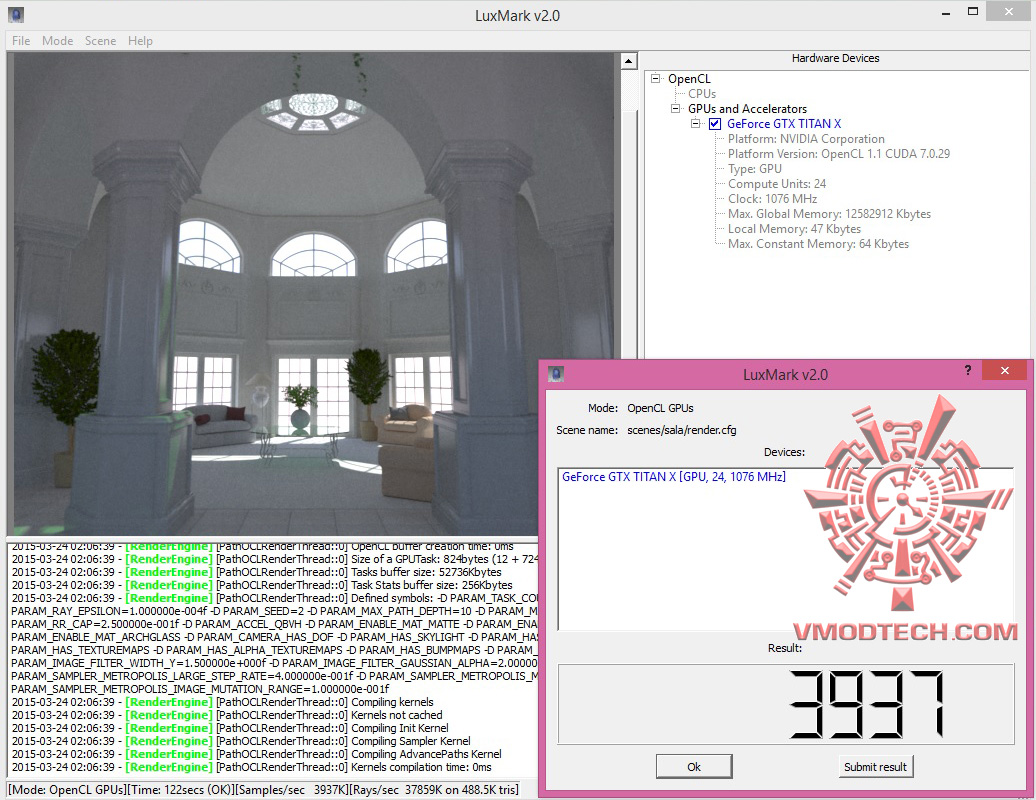Click the Ok button
Screen dimensions: 1036x800
[x=694, y=767]
